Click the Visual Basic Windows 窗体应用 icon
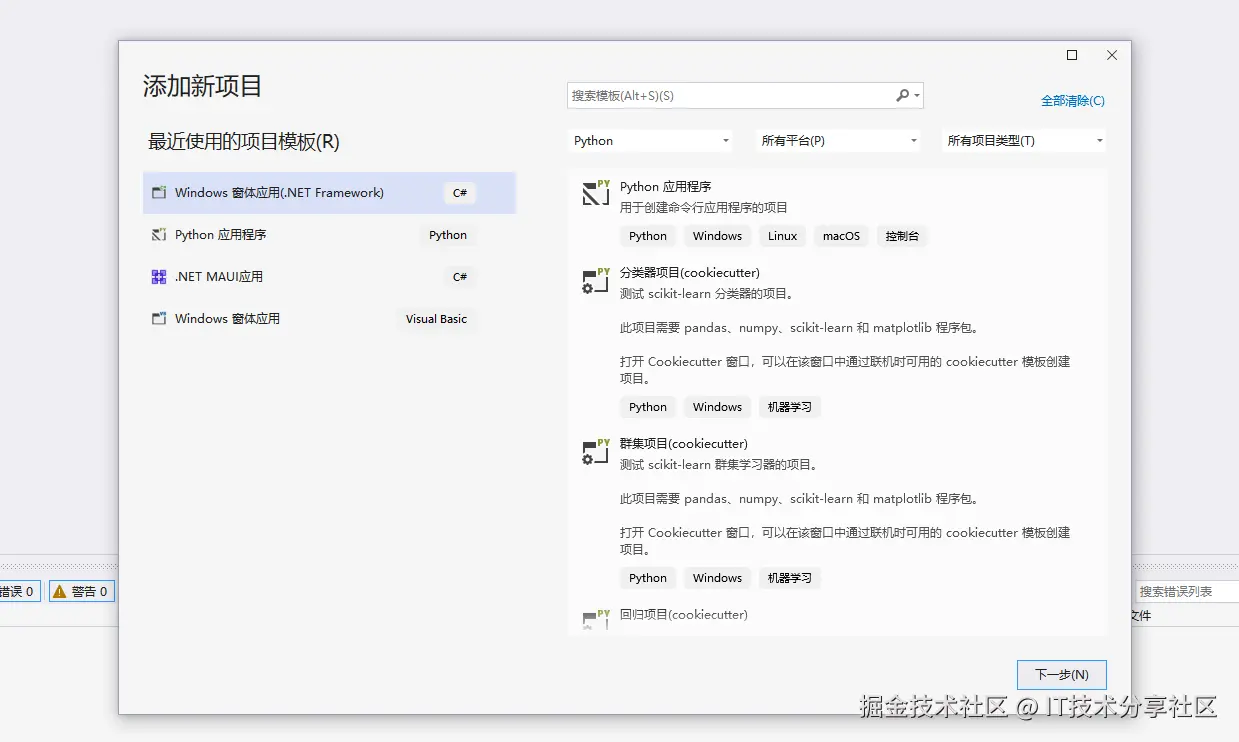1239x742 pixels. [158, 319]
